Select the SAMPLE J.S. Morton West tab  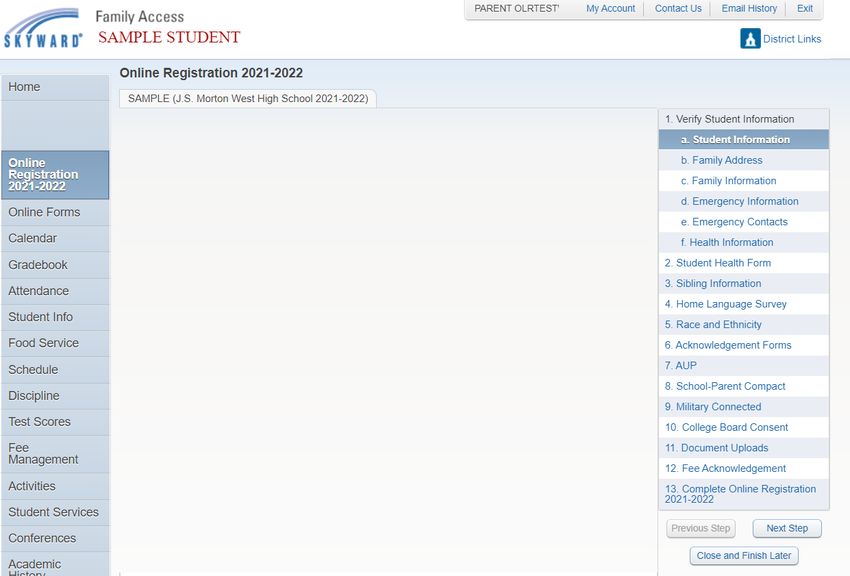tap(248, 99)
